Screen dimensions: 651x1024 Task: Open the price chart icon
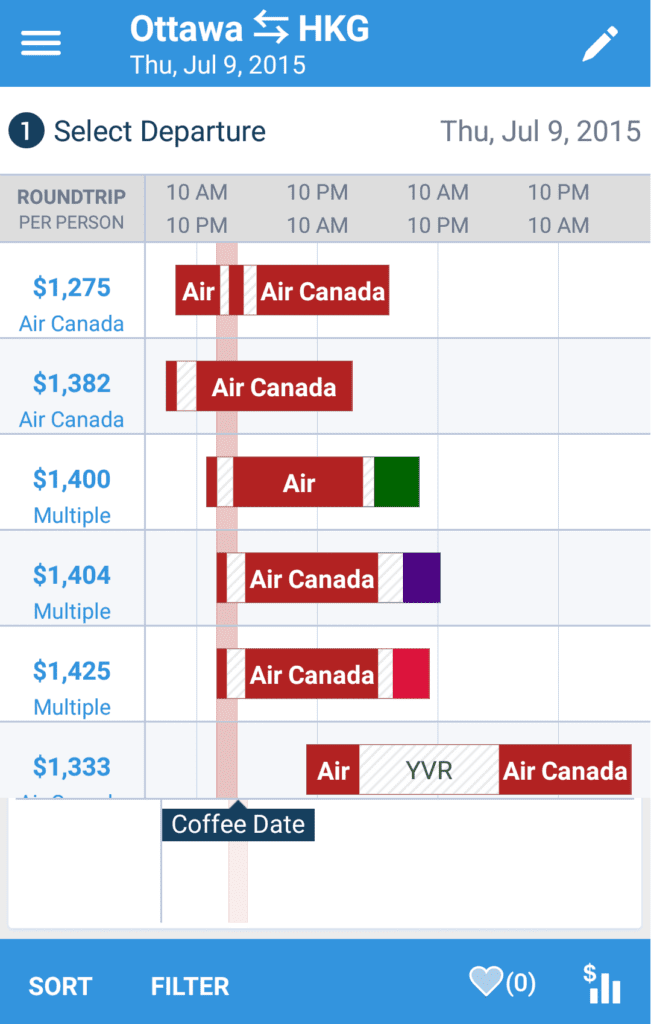[x=602, y=984]
